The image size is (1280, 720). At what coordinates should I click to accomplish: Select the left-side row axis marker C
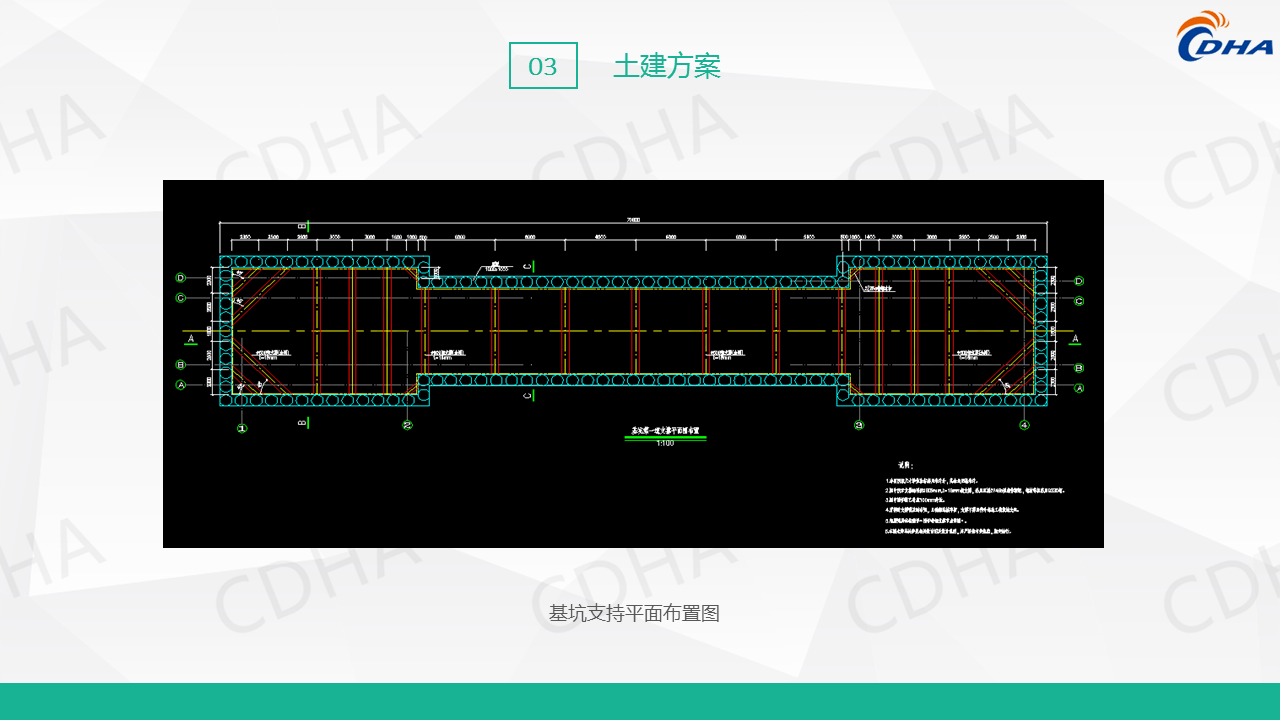tap(181, 298)
